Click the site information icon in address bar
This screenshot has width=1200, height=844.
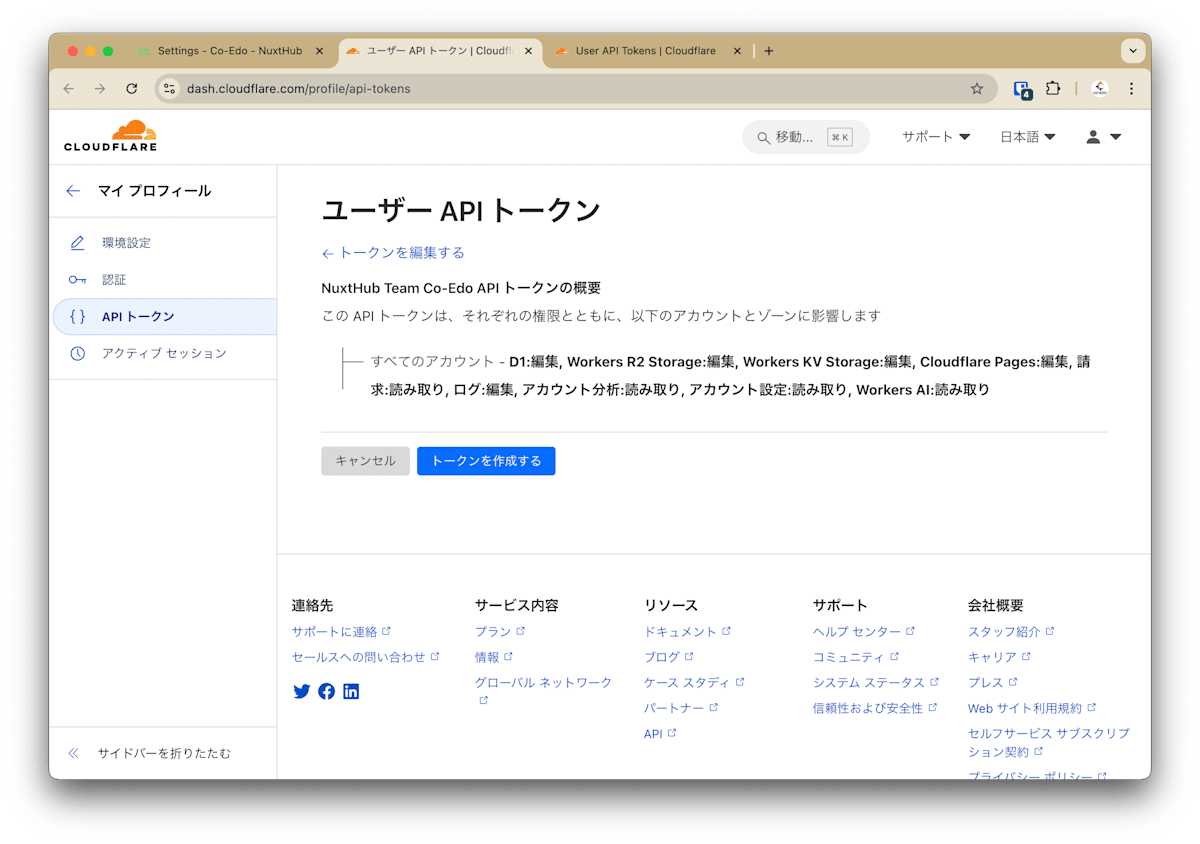coord(169,89)
